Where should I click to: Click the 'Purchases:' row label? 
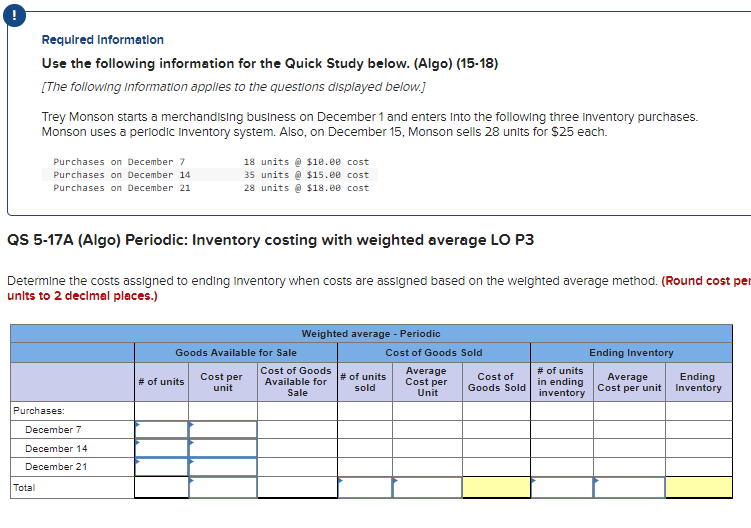(39, 411)
